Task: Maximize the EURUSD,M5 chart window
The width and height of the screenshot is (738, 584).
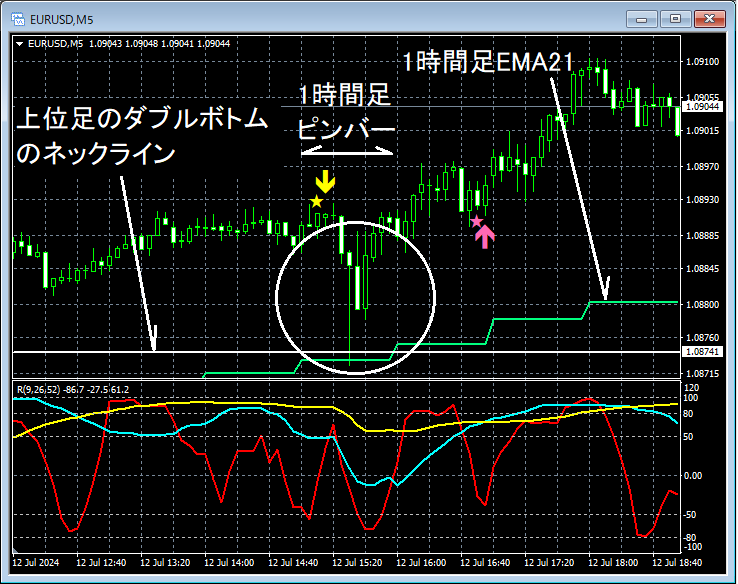Action: [x=675, y=19]
